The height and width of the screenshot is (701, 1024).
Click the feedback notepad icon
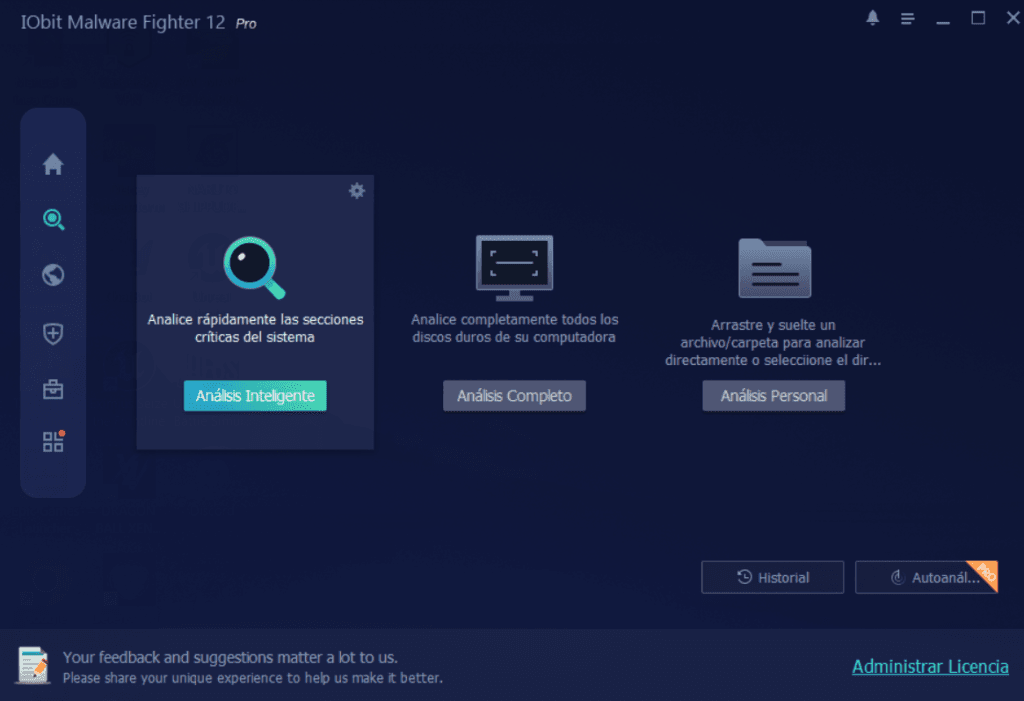tap(33, 666)
